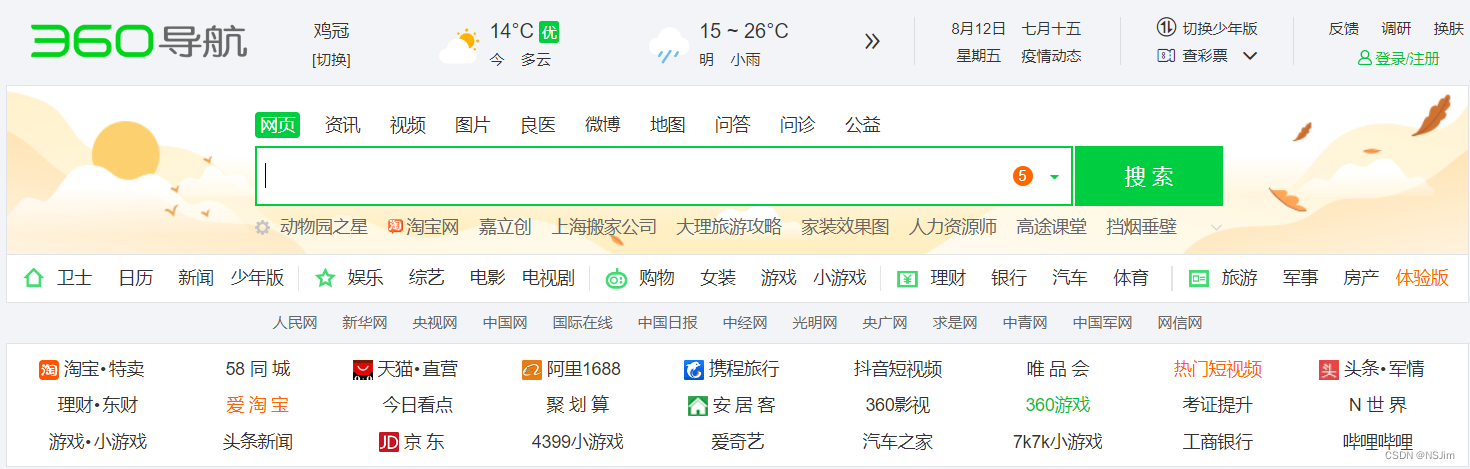Click the 登录/注册 link
The image size is (1470, 469).
[1407, 59]
